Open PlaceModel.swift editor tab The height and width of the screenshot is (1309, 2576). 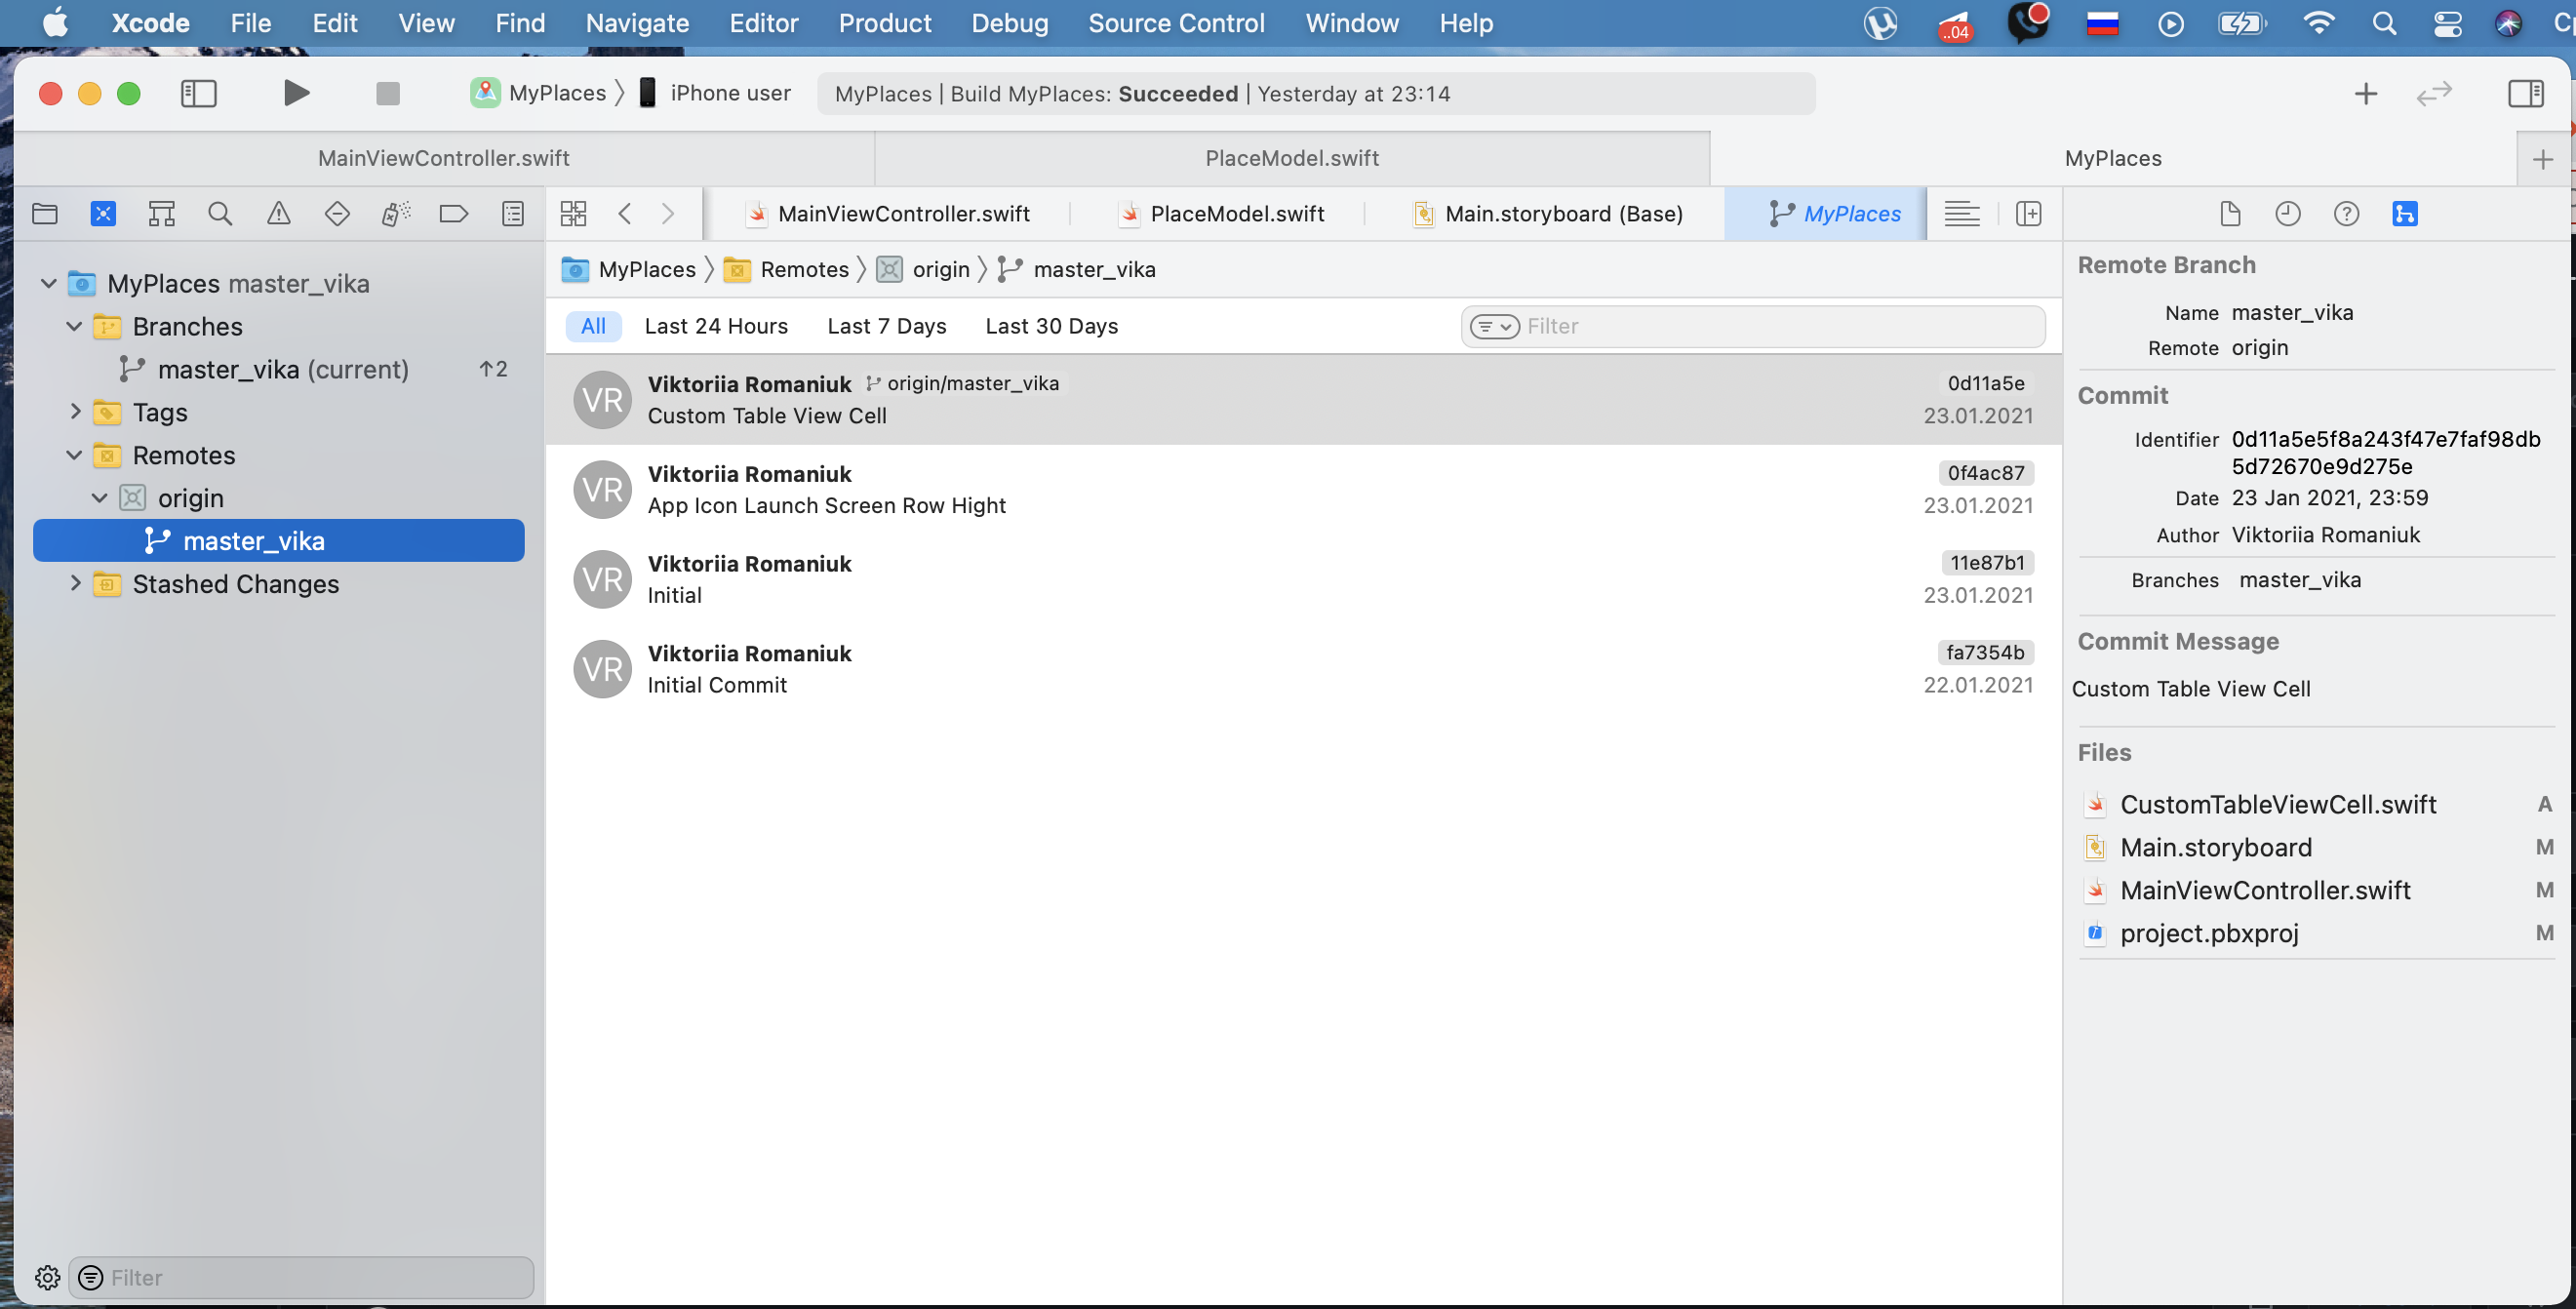1220,213
